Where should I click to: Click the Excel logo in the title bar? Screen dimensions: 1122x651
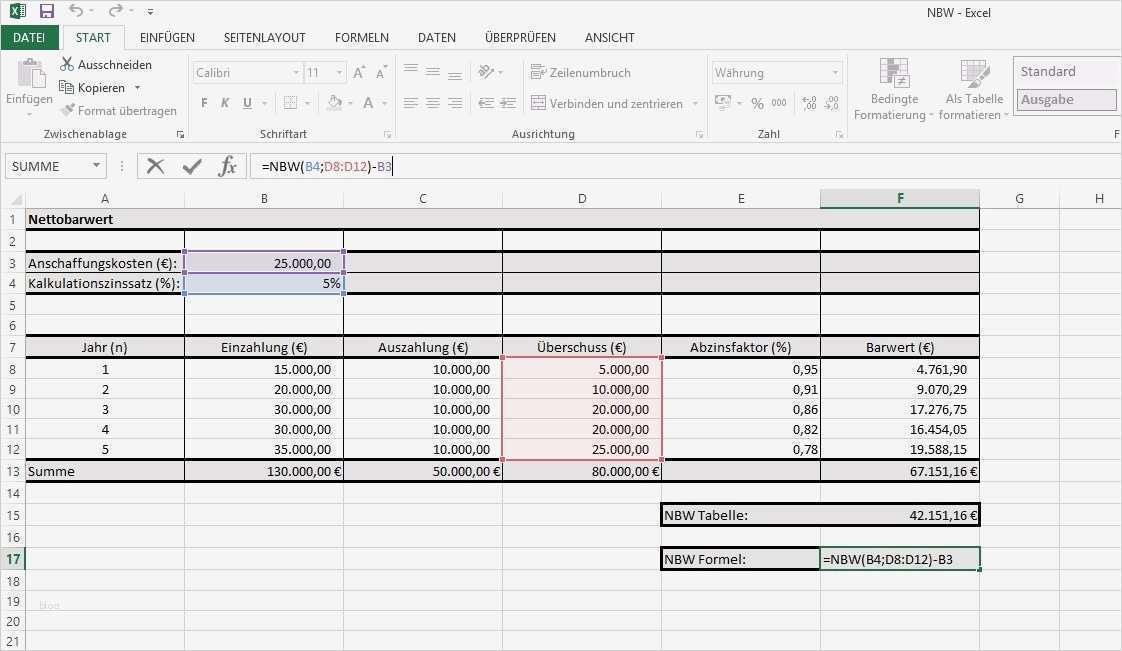coord(17,11)
